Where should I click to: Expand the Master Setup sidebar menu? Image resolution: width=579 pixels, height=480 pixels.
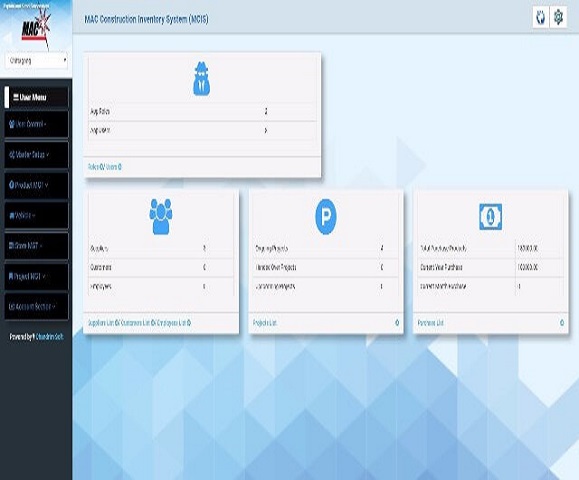point(36,155)
